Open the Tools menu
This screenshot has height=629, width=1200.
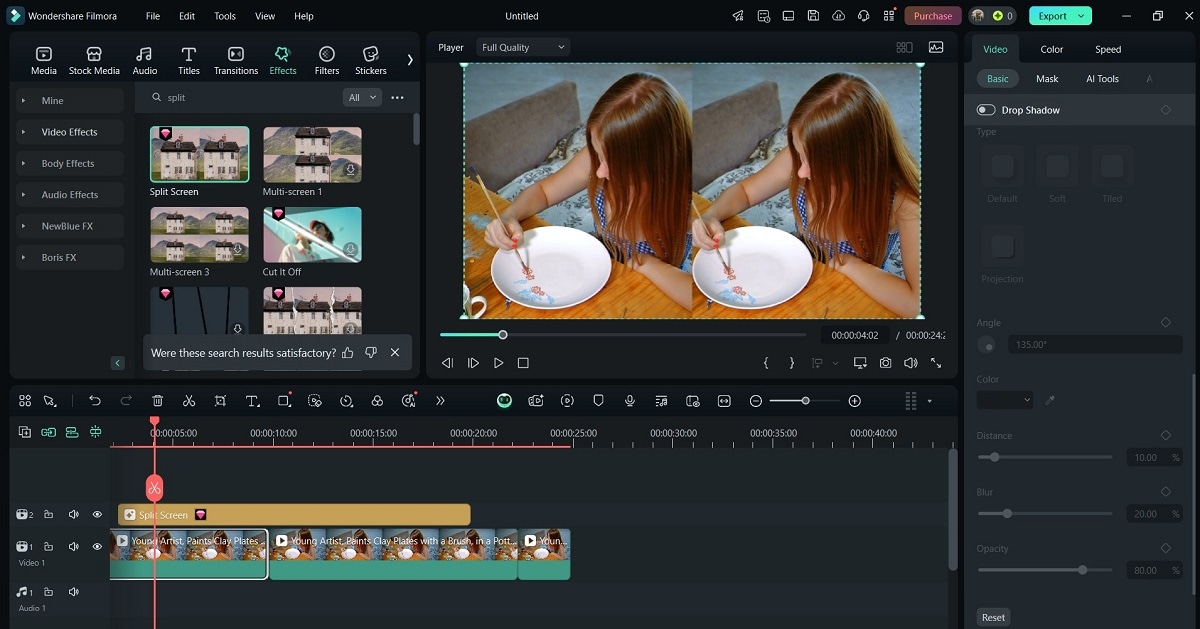coord(225,16)
